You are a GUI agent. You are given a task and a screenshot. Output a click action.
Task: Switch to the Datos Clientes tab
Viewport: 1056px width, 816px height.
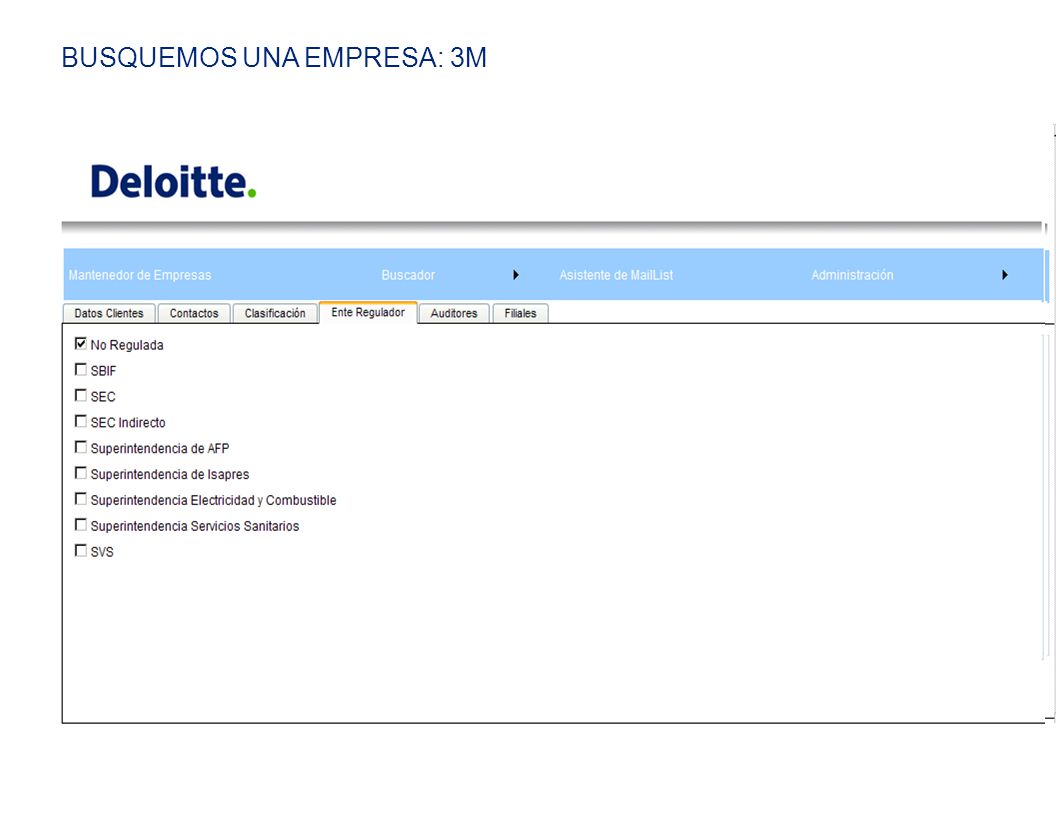coord(109,313)
